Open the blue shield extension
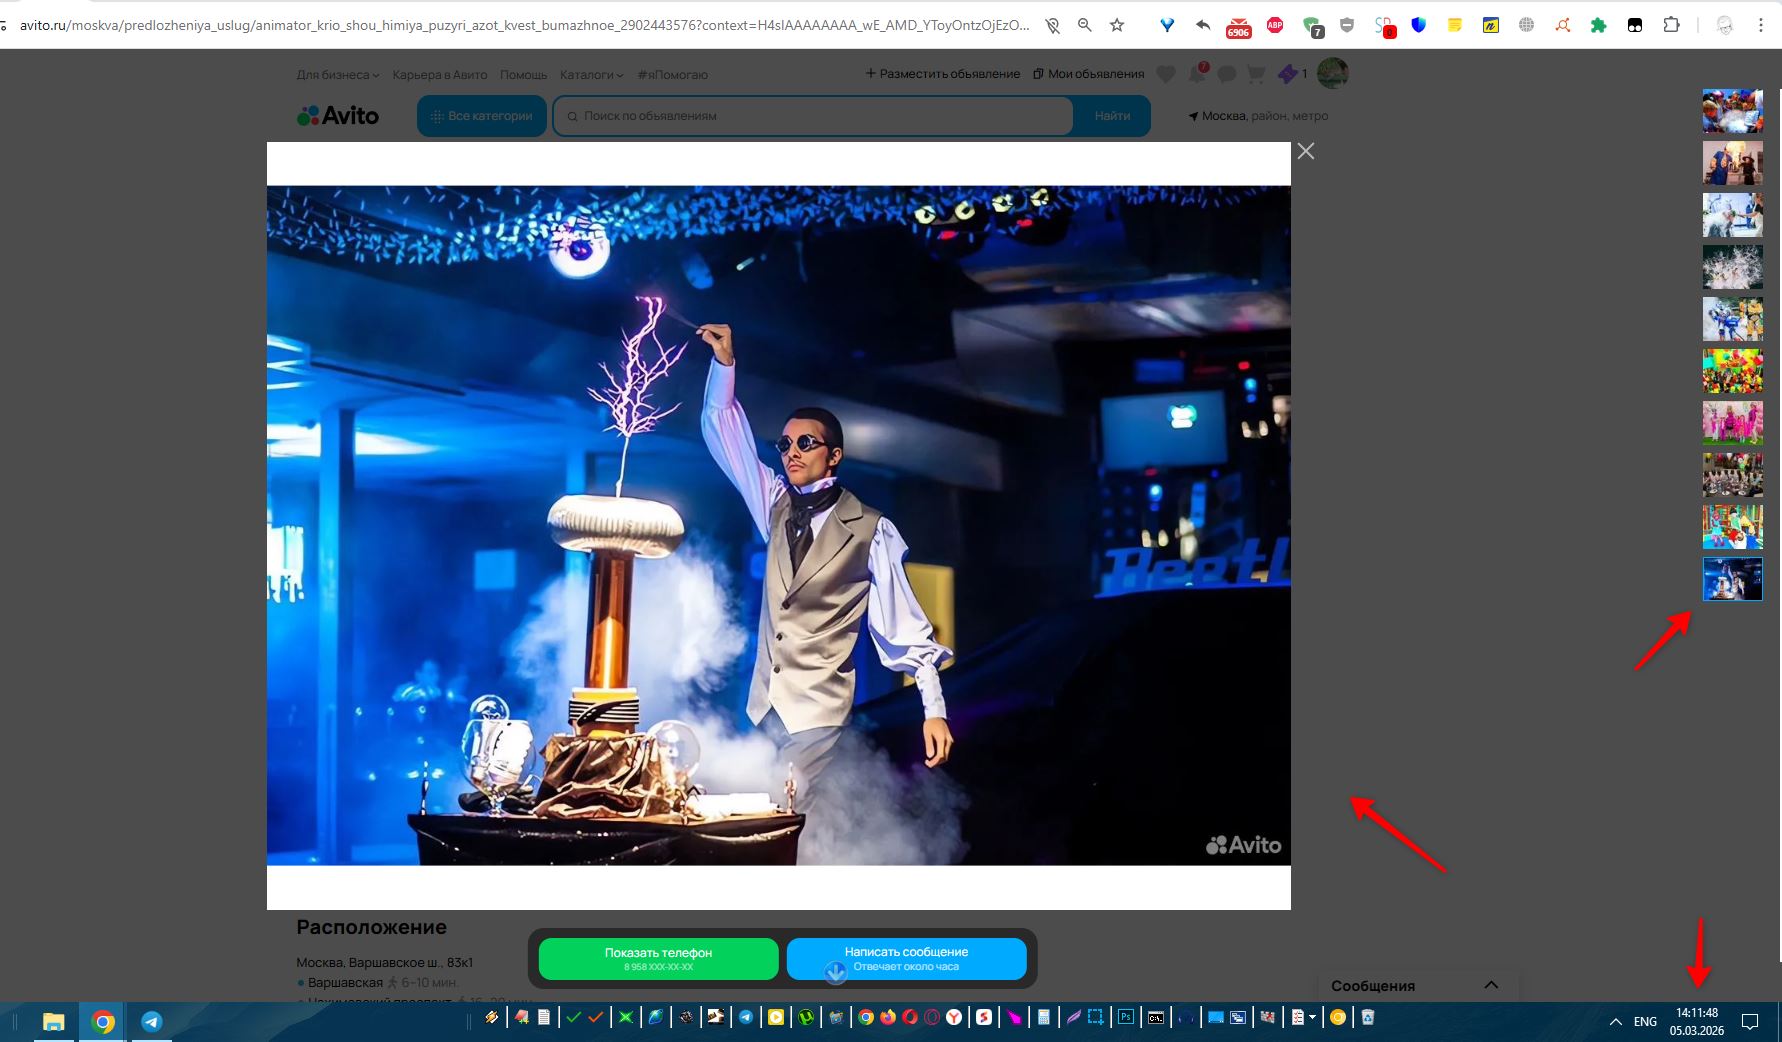Viewport: 1782px width, 1042px height. 1418,26
